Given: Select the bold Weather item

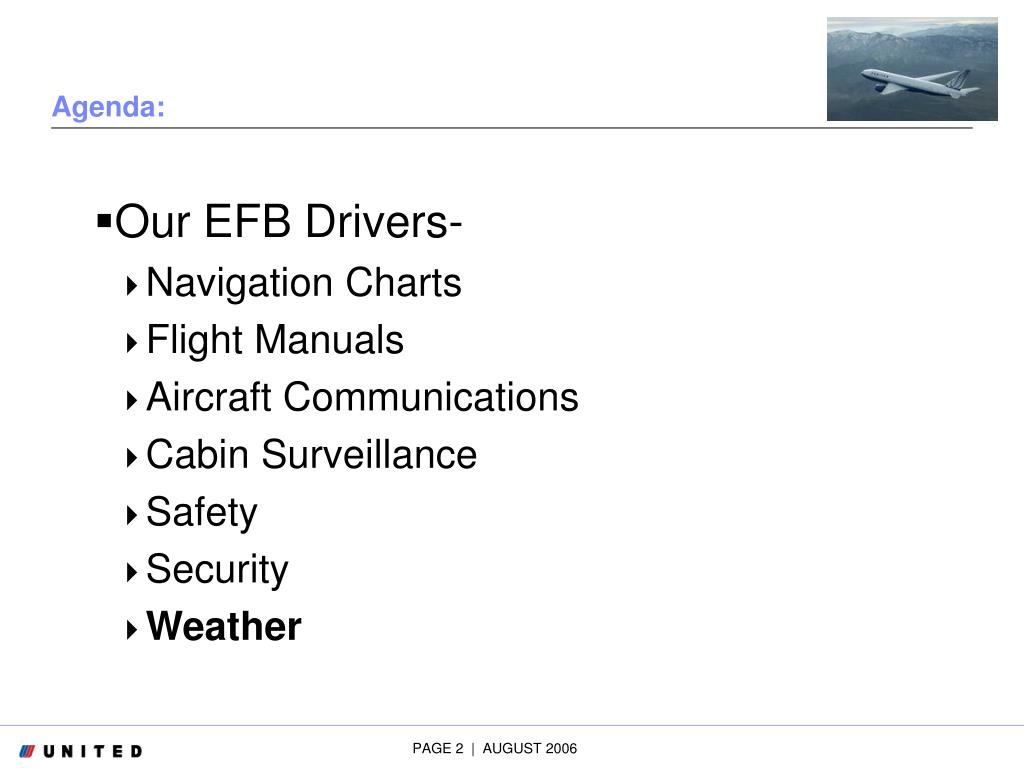Looking at the screenshot, I should (x=224, y=626).
